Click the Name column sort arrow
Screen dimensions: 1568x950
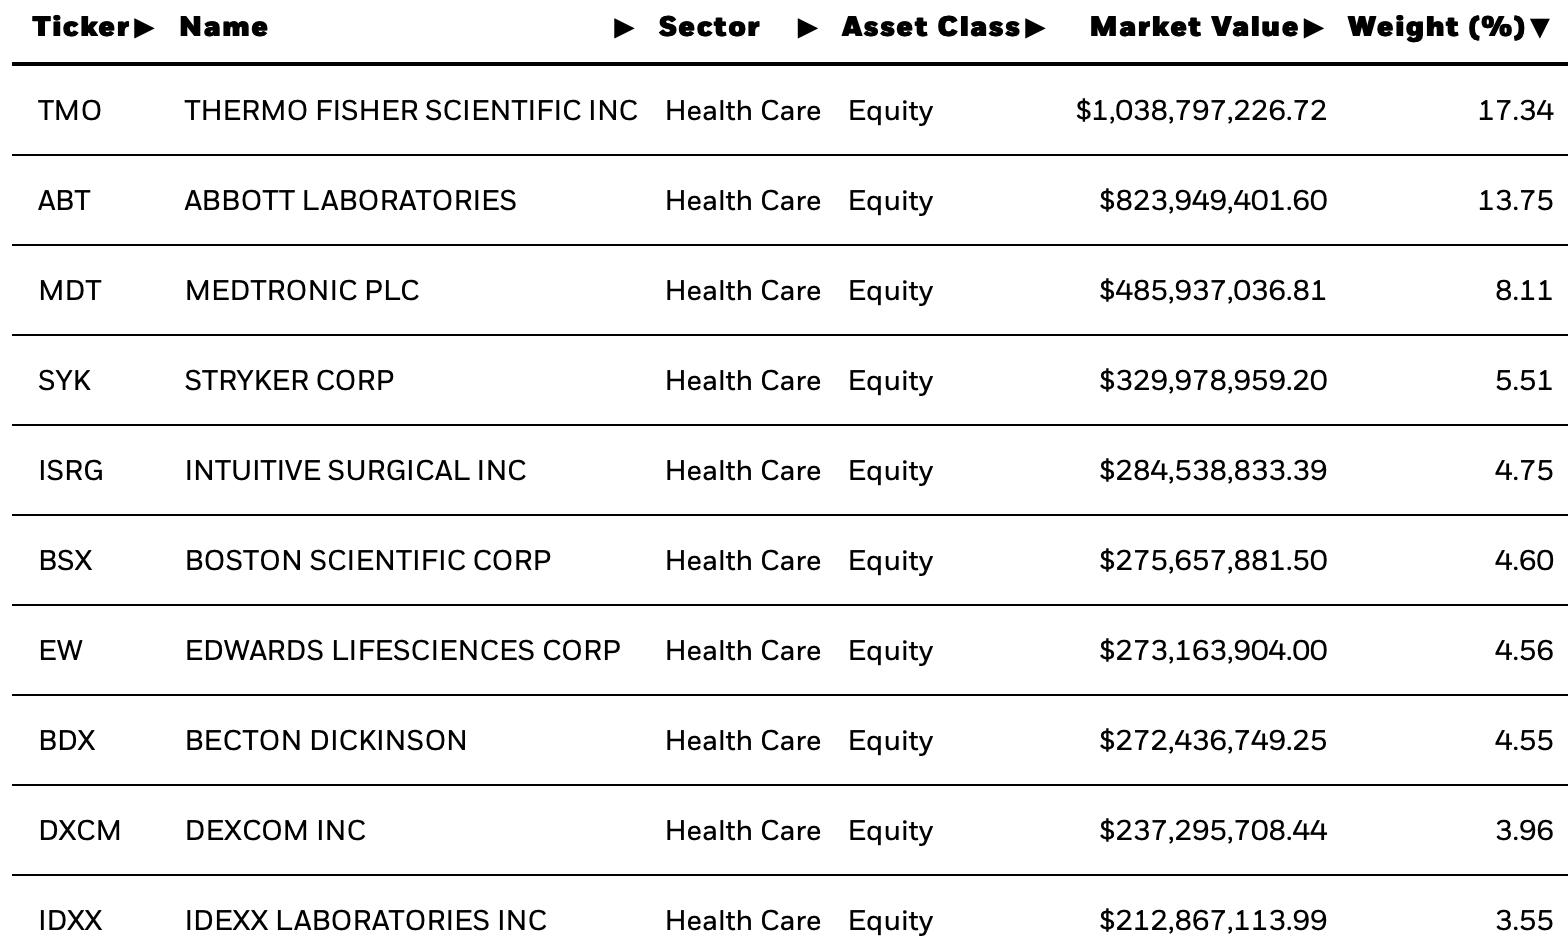624,28
